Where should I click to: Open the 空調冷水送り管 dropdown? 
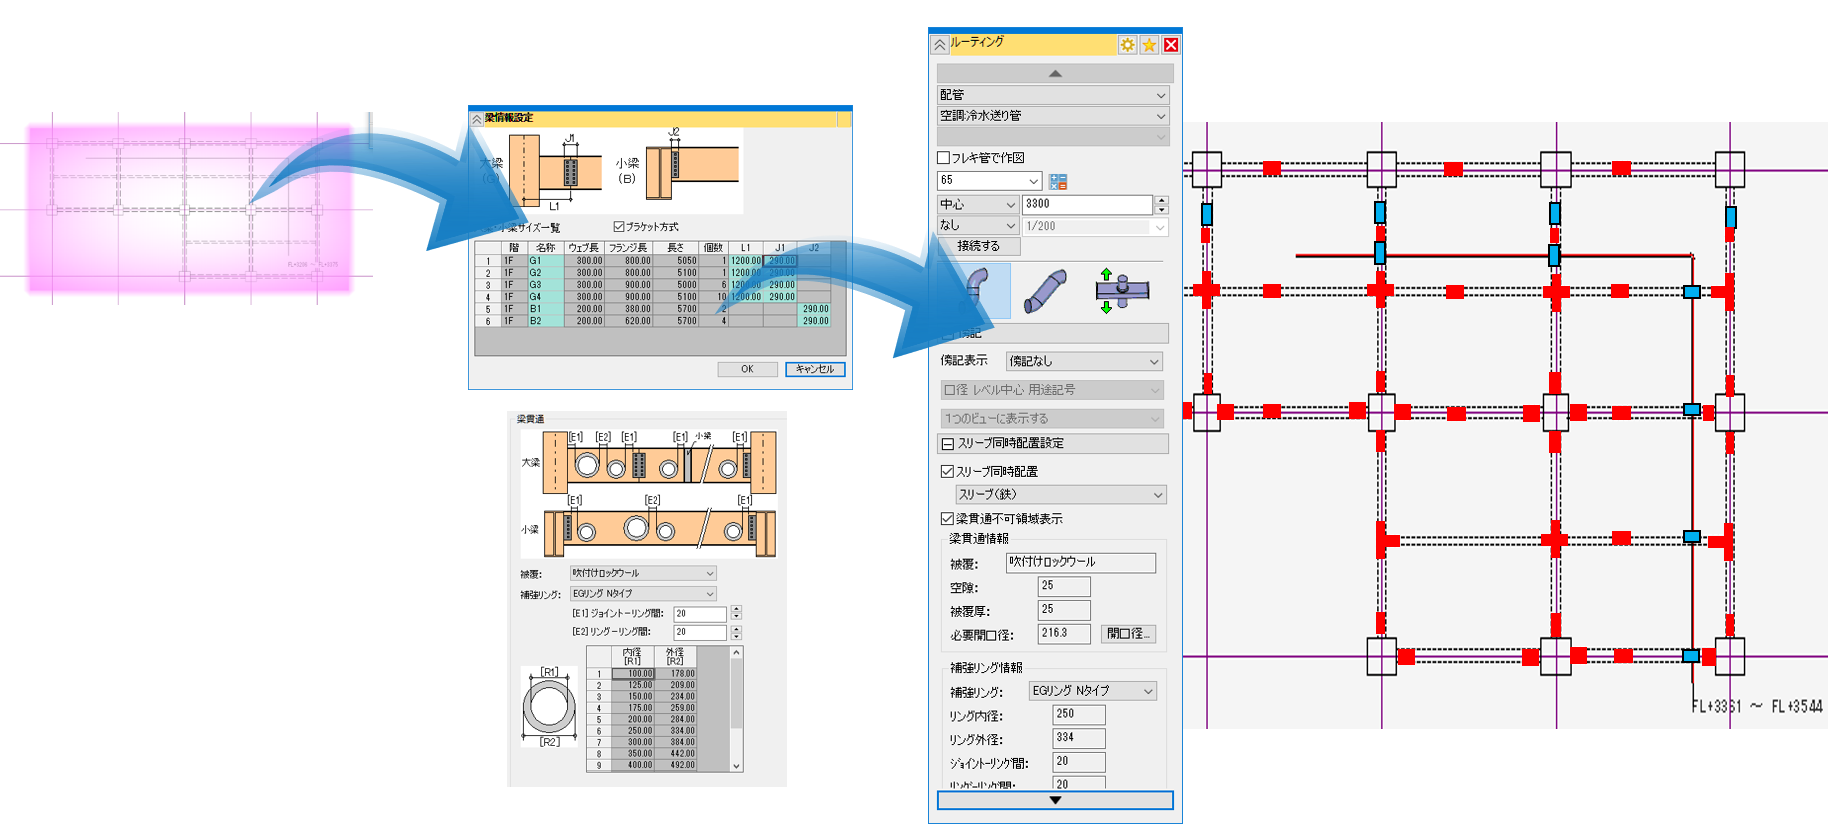pos(1054,116)
